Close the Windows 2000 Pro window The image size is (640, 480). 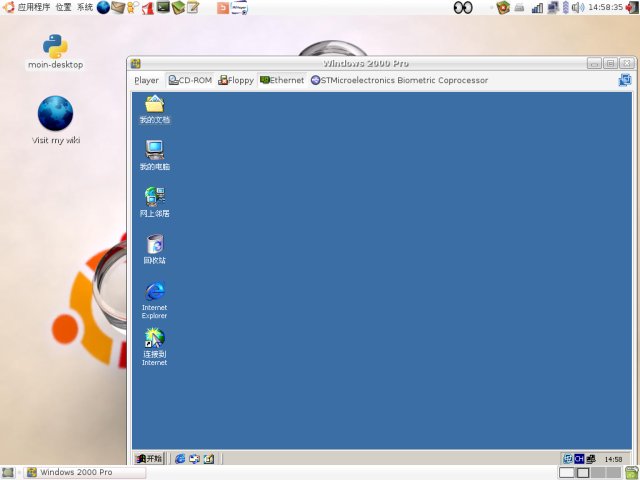(x=627, y=64)
